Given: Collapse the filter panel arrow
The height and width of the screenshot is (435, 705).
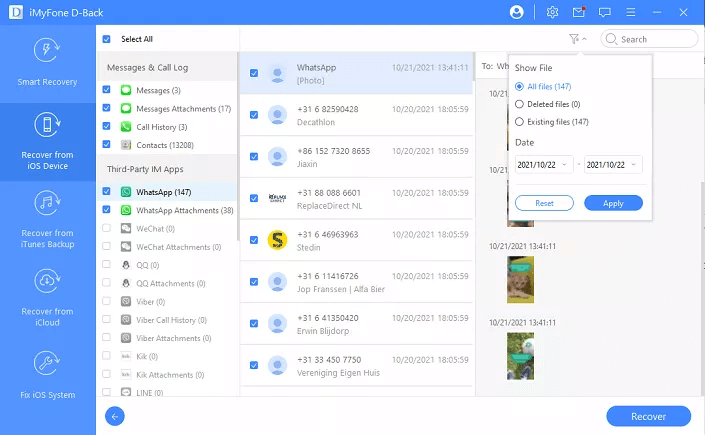Looking at the screenshot, I should pos(585,39).
